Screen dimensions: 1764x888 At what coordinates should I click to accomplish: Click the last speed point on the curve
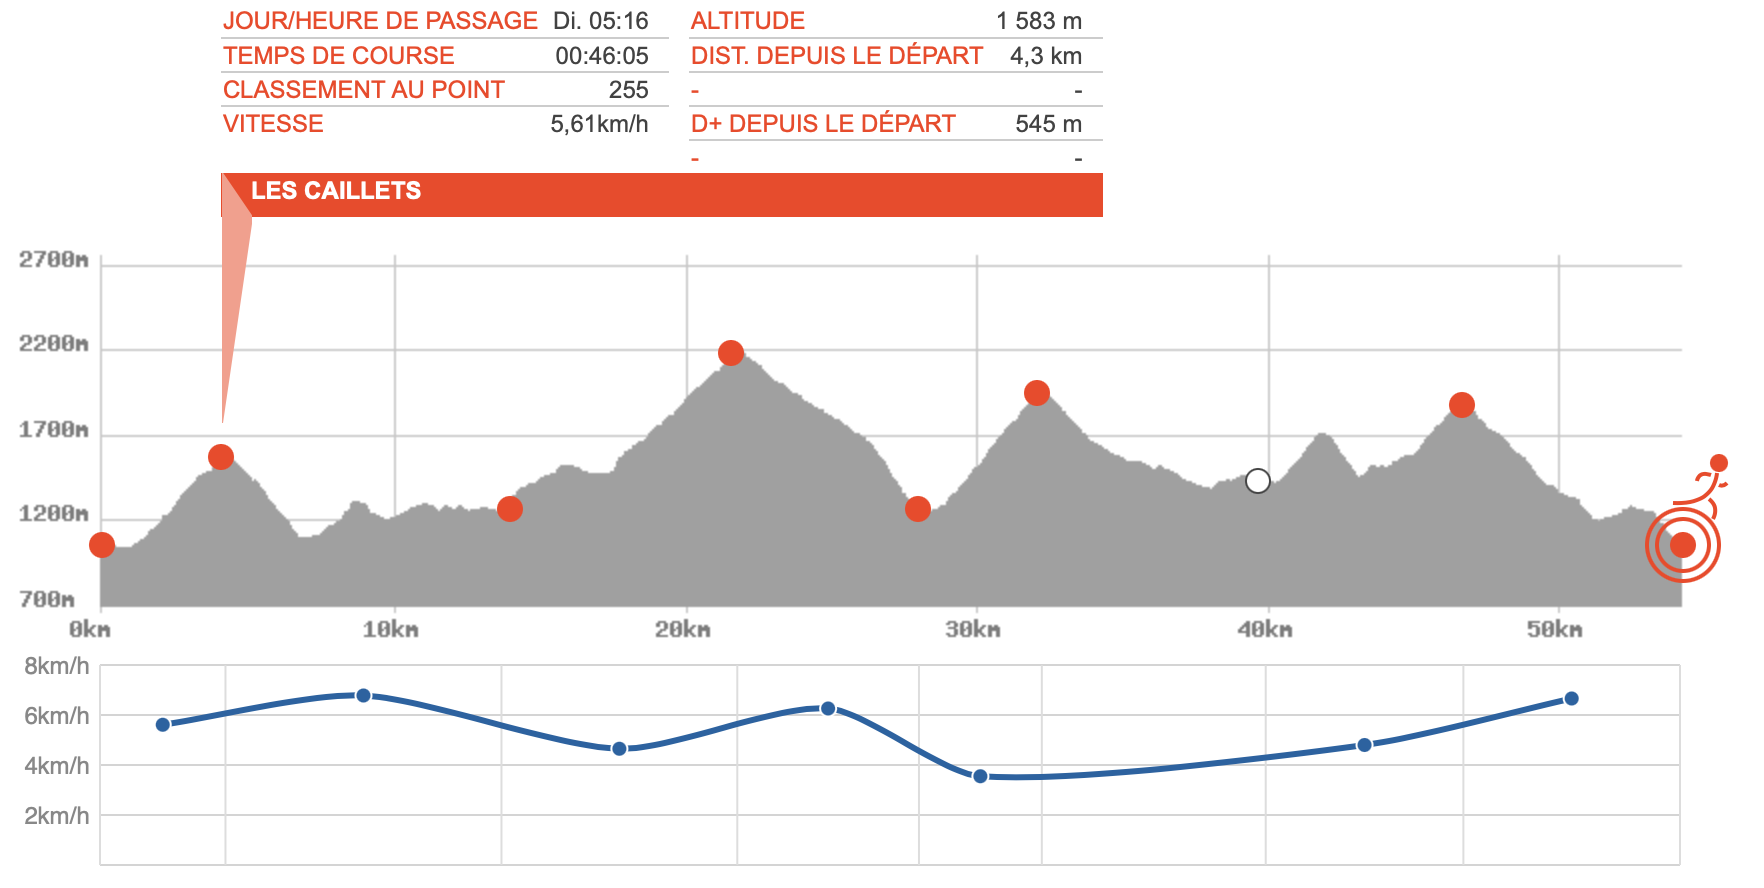(x=1571, y=698)
